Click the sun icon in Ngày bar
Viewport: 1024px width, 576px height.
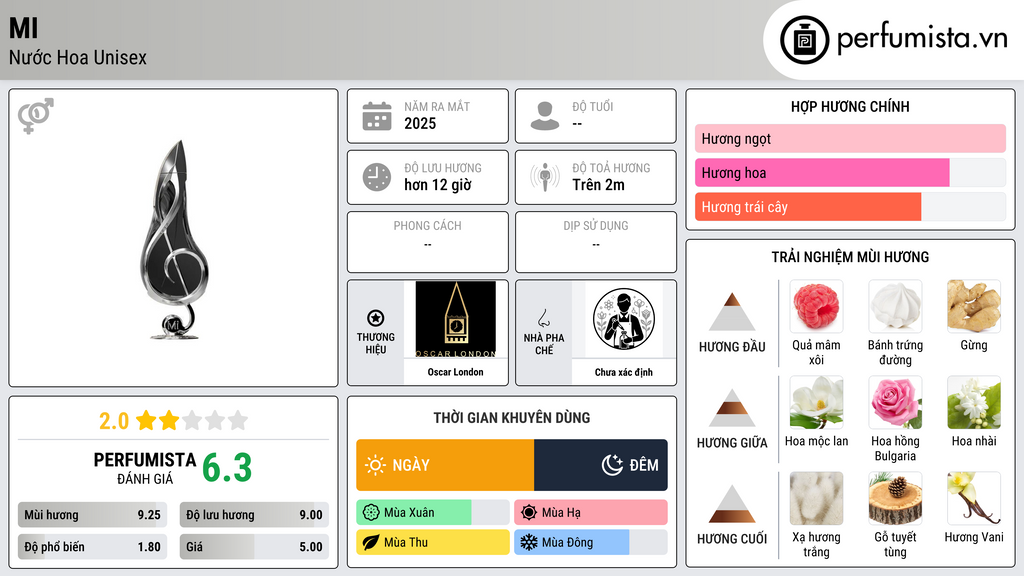point(376,465)
